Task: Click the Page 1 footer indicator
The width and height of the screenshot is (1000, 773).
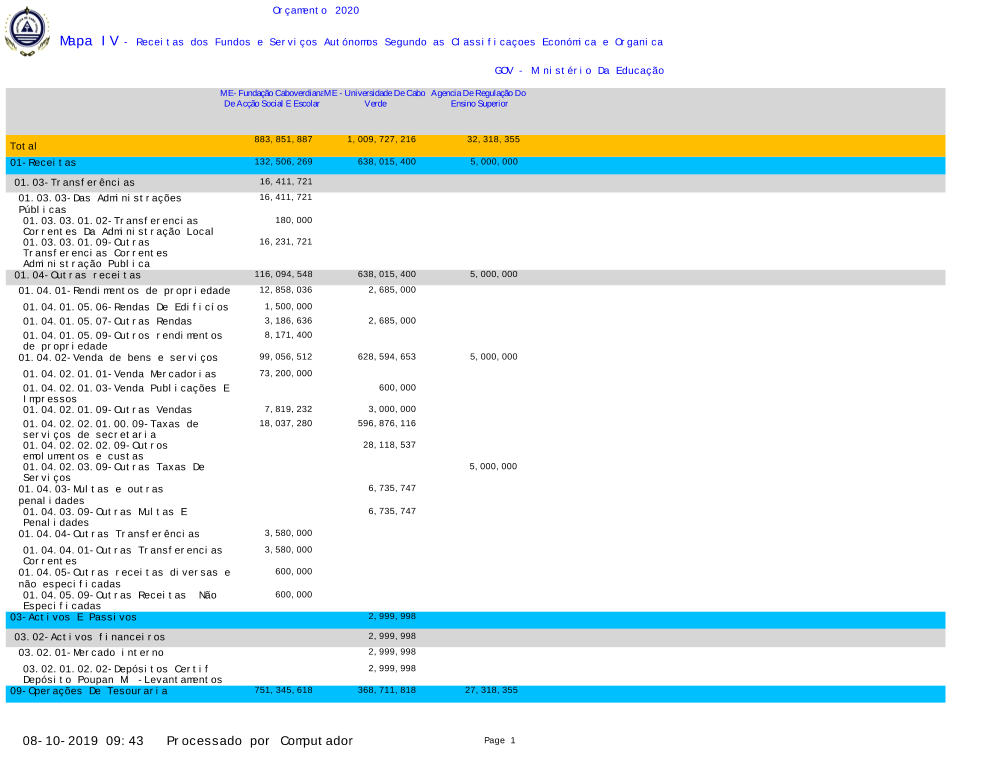Action: 499,741
